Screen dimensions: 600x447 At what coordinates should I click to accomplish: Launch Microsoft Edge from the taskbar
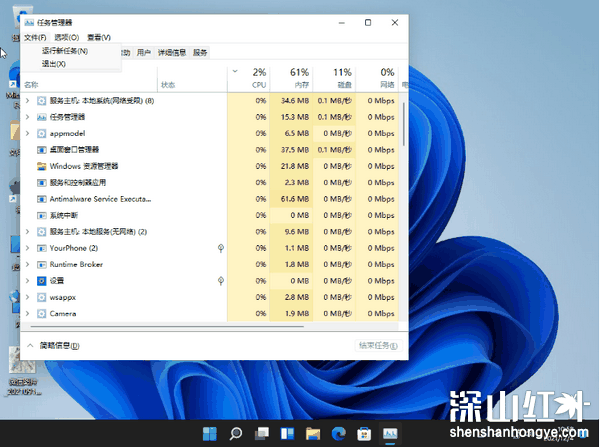pyautogui.click(x=339, y=434)
